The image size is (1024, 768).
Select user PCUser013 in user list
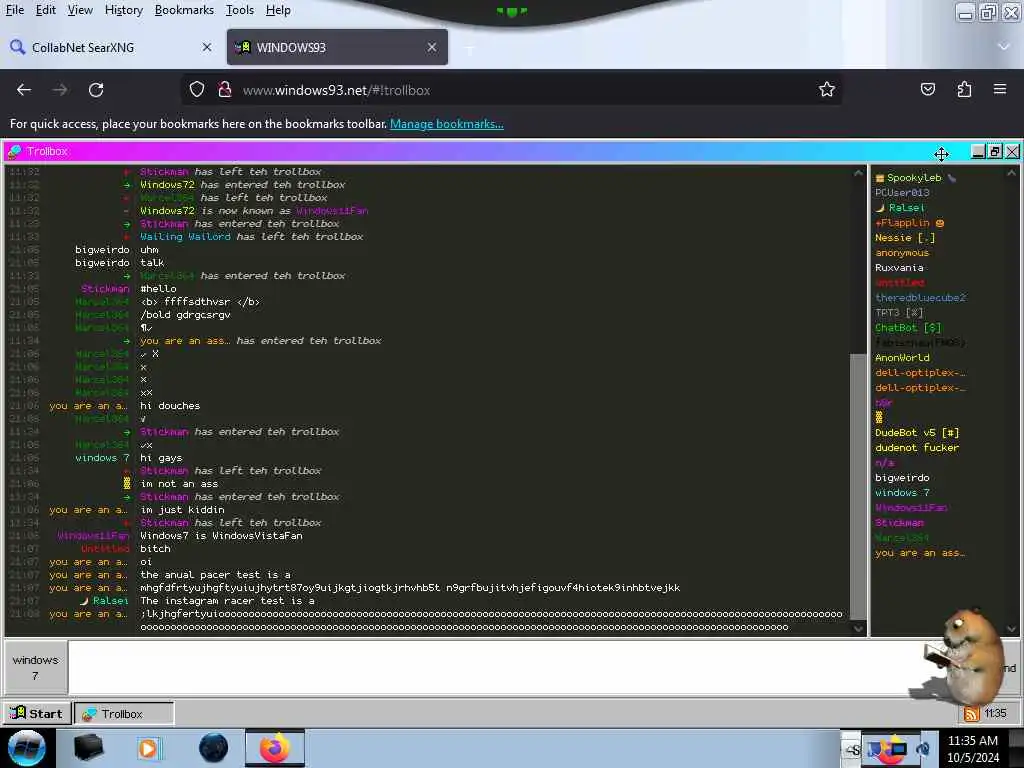[902, 193]
